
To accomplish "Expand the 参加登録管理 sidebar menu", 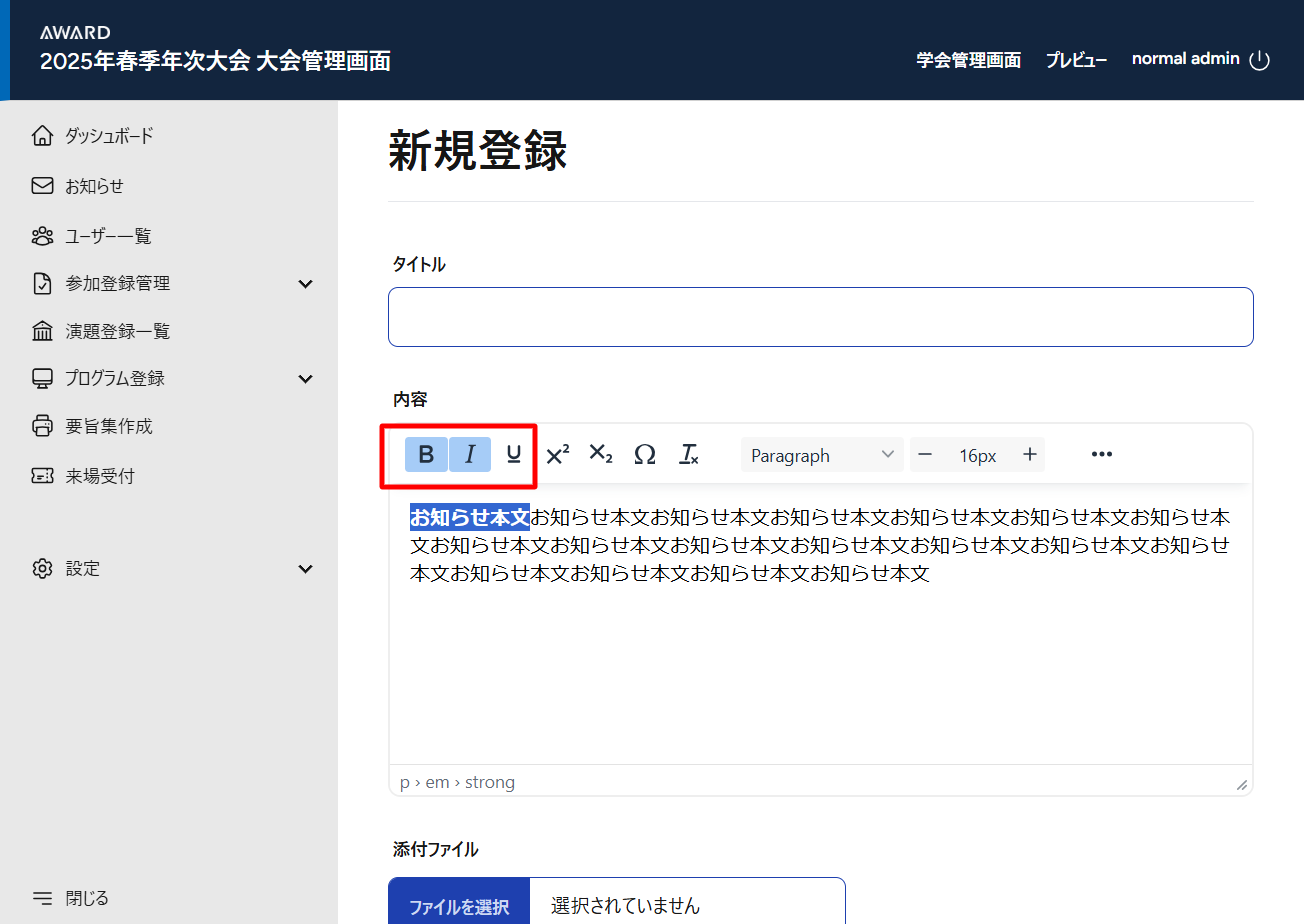I will 306,284.
